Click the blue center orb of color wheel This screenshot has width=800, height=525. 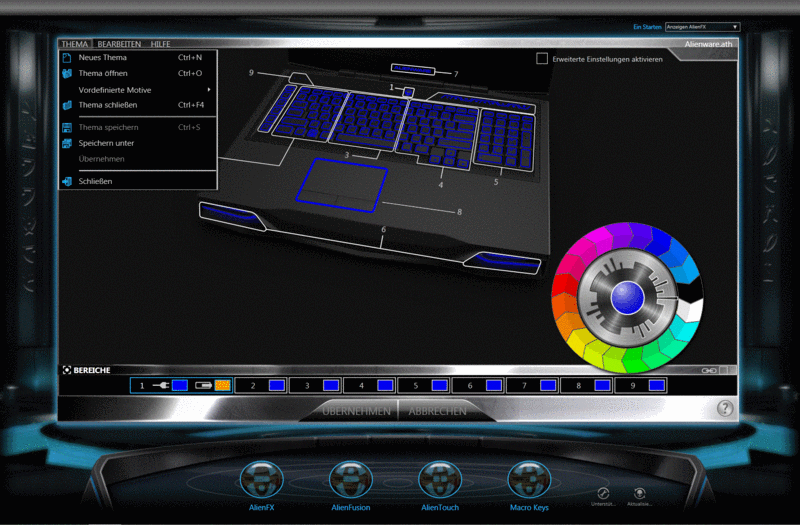(628, 297)
